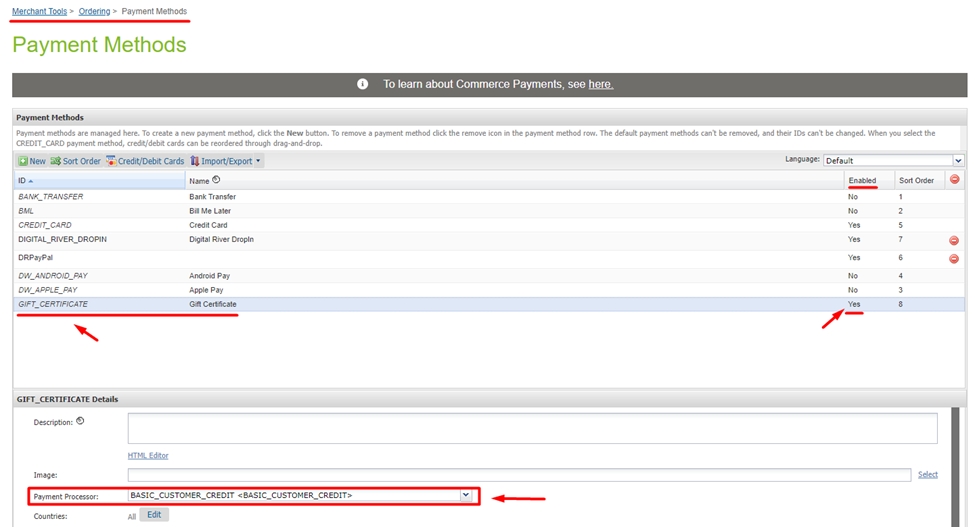Click the HTML Editor link
The width and height of the screenshot is (975, 527).
(x=148, y=455)
